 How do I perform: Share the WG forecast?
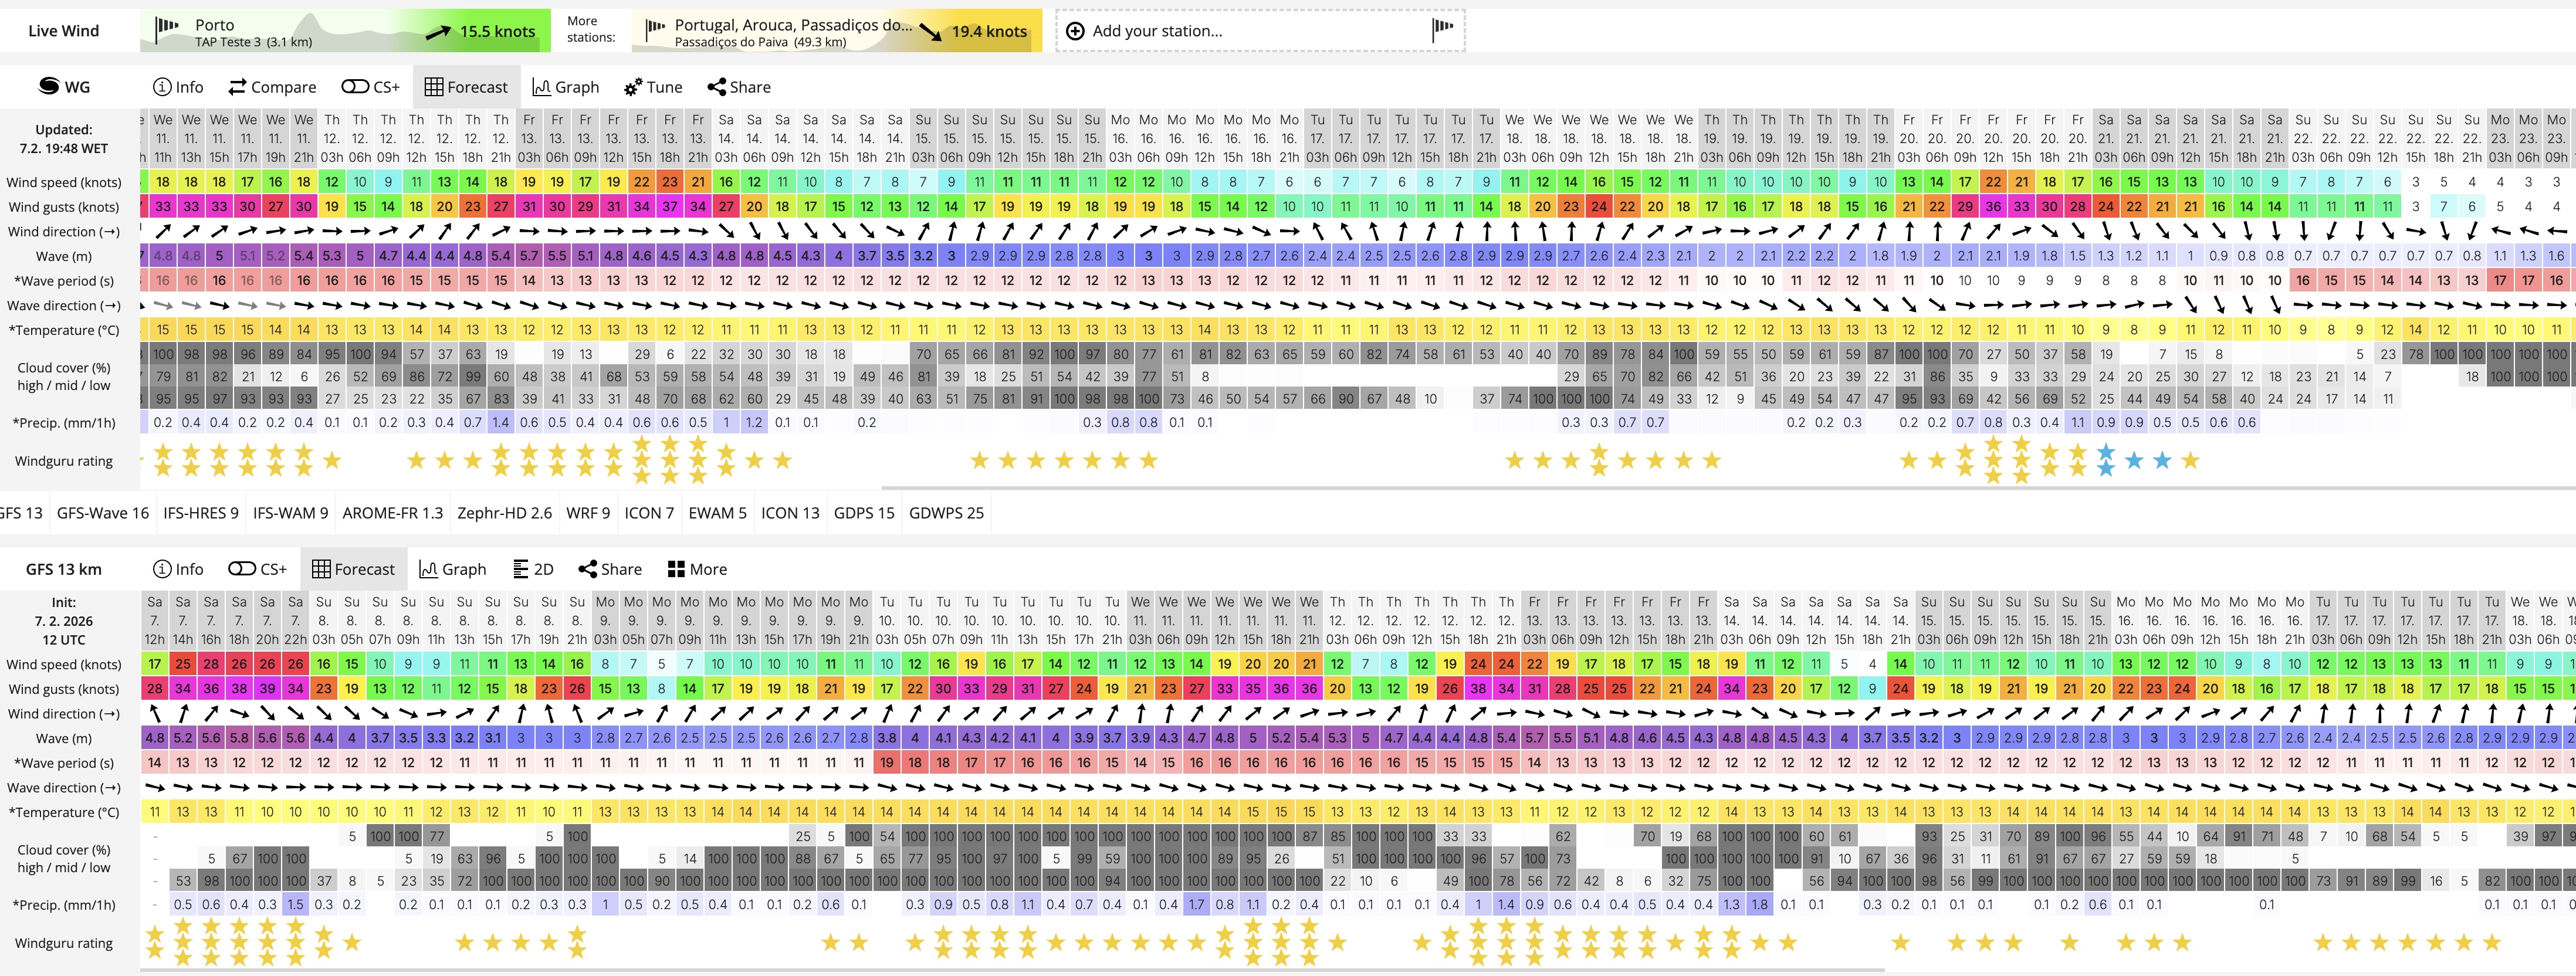(x=738, y=87)
